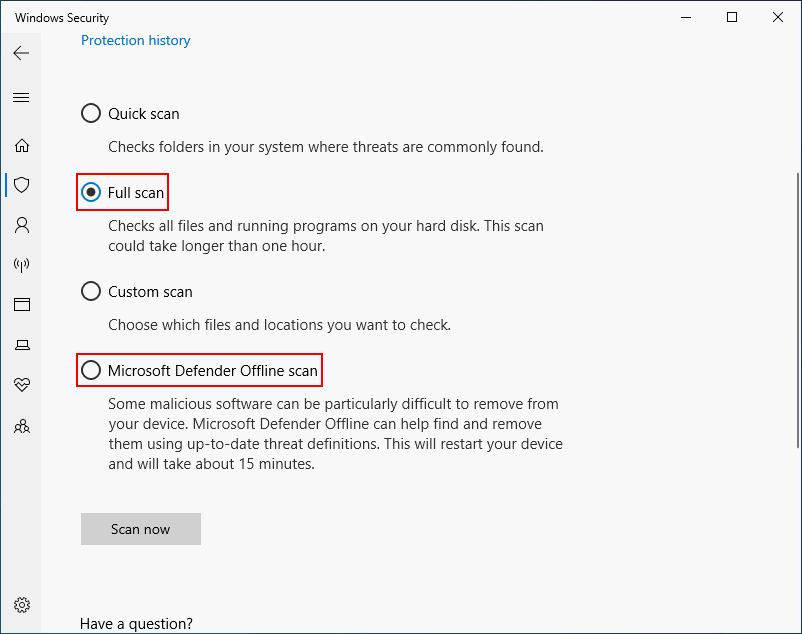Select Microsoft Defender Offline scan
802x634 pixels.
[91, 371]
